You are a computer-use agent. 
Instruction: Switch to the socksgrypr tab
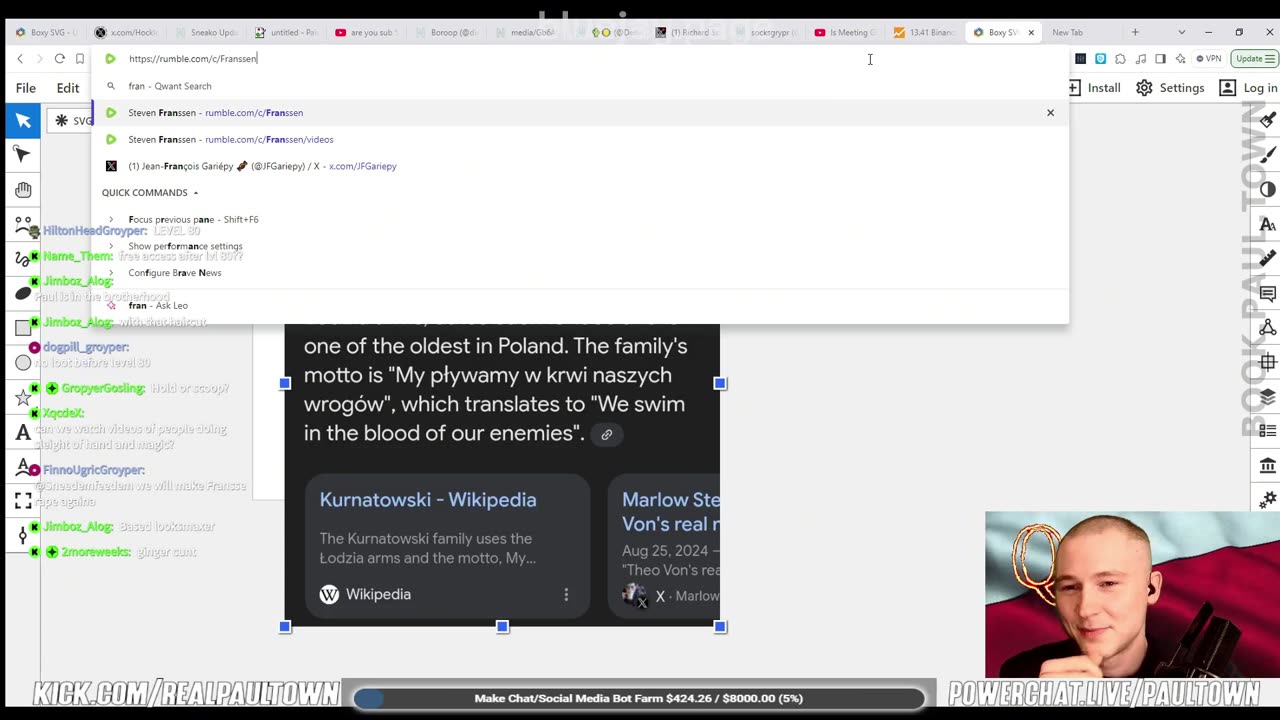pos(766,32)
